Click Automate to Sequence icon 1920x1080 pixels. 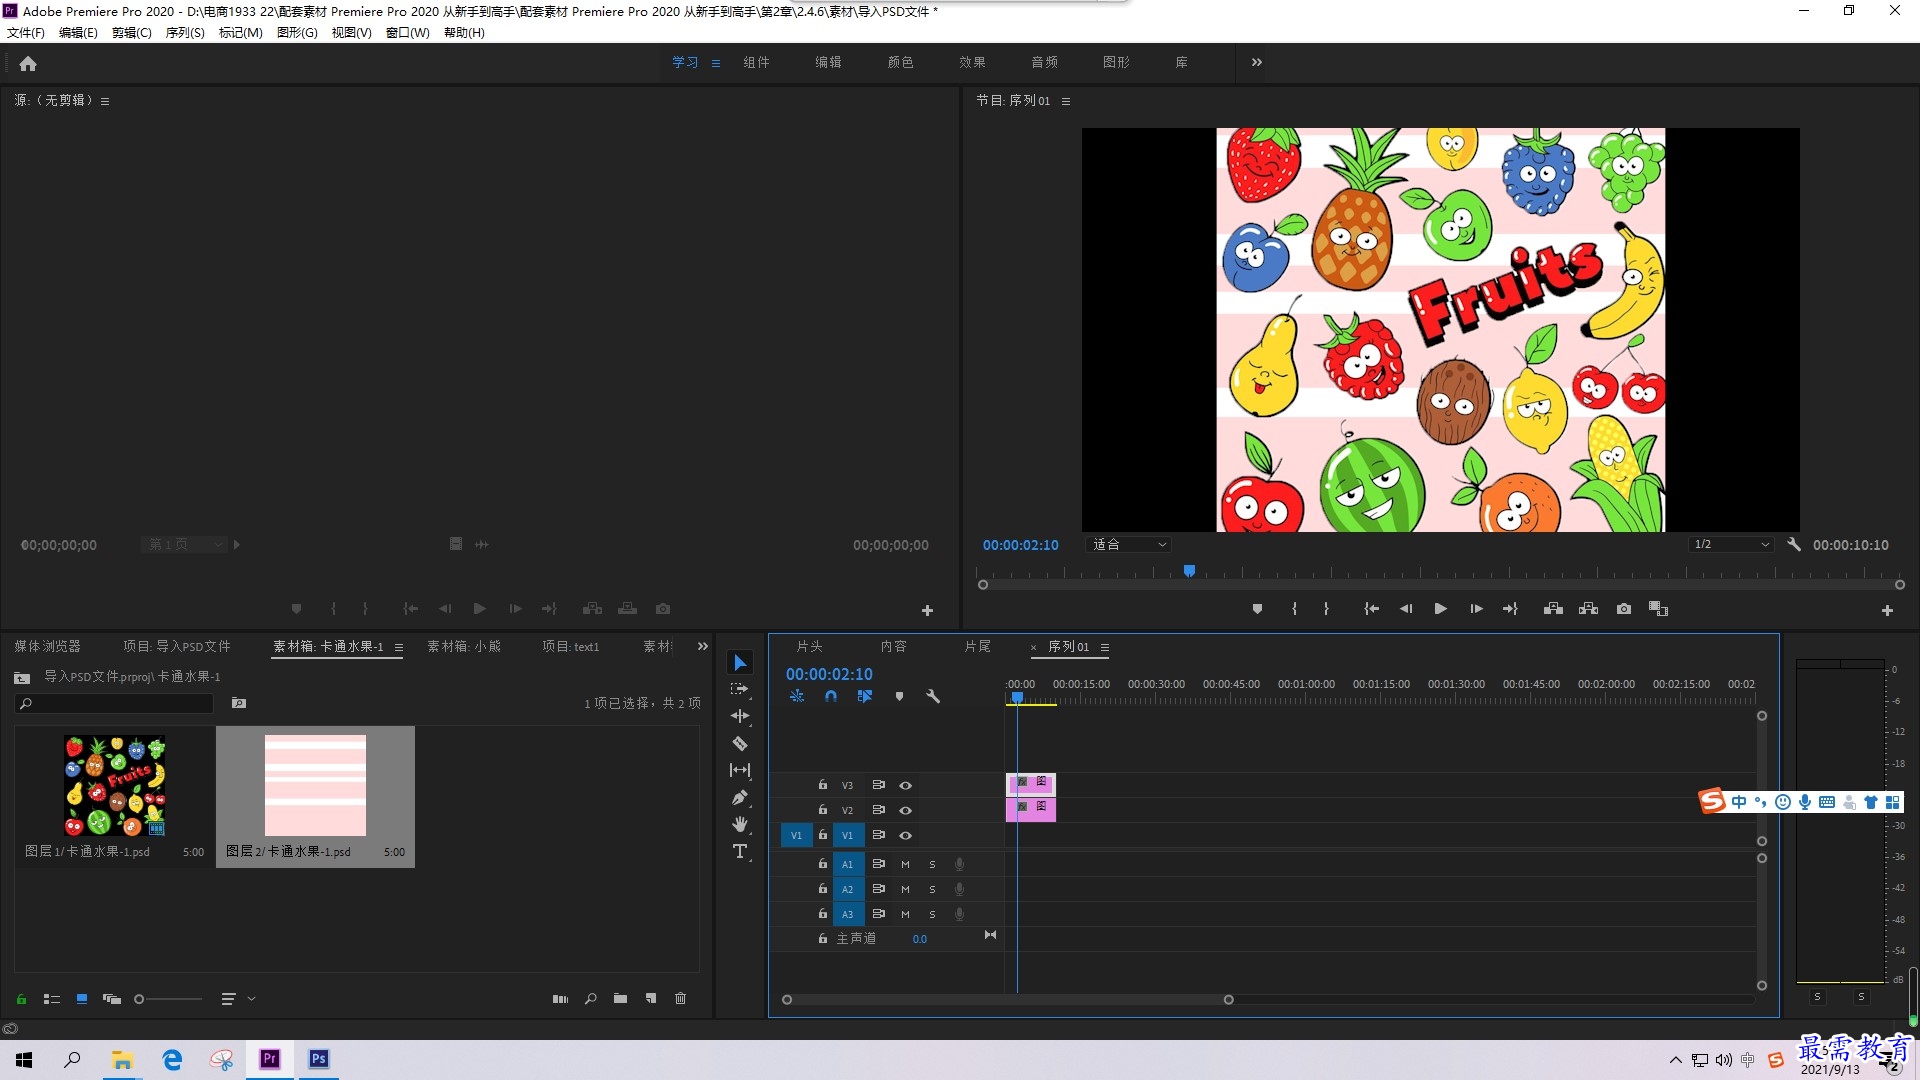pos(560,999)
